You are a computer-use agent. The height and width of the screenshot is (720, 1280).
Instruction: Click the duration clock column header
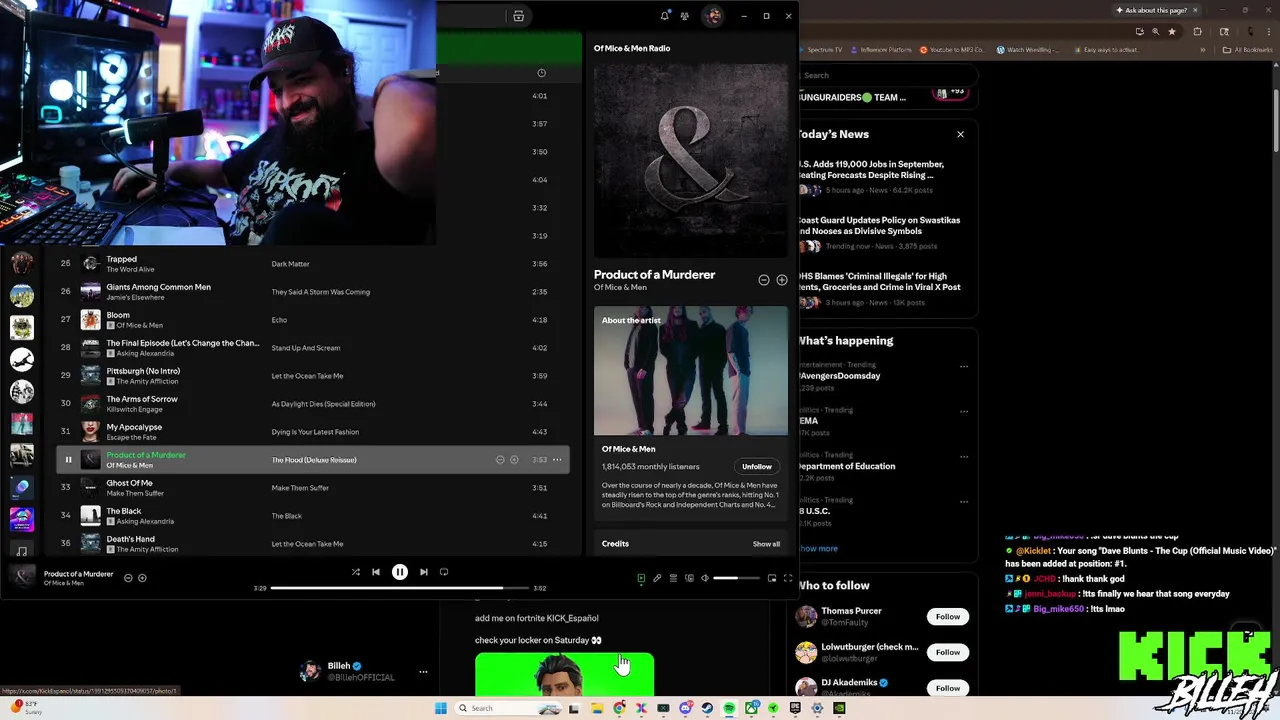pos(541,73)
